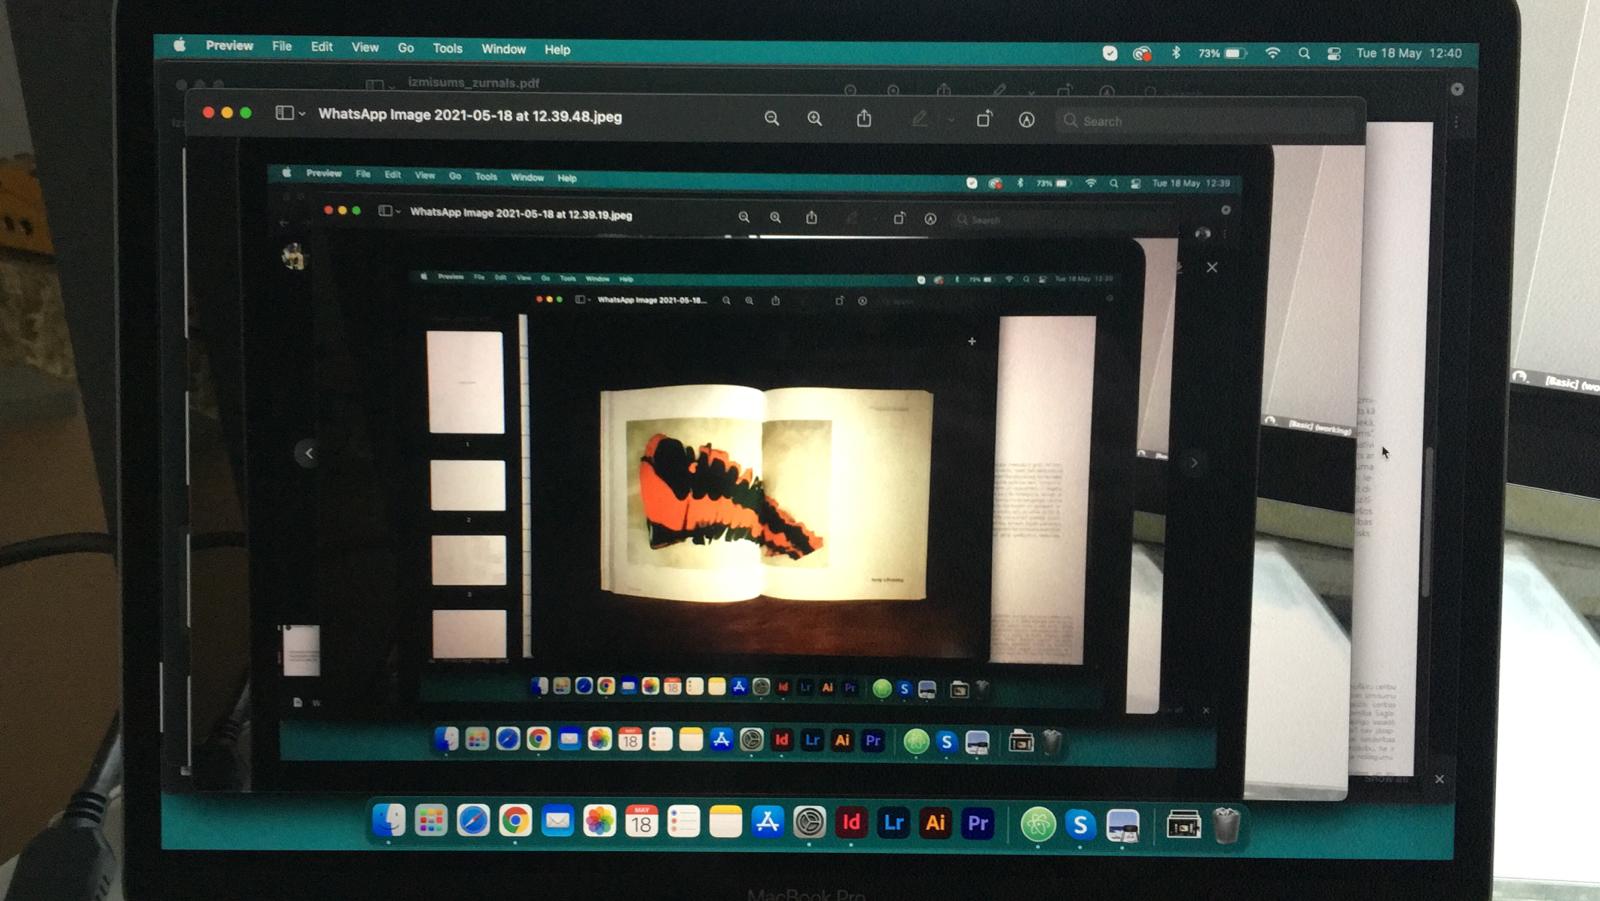Open Notes from the Dock

coord(725,822)
